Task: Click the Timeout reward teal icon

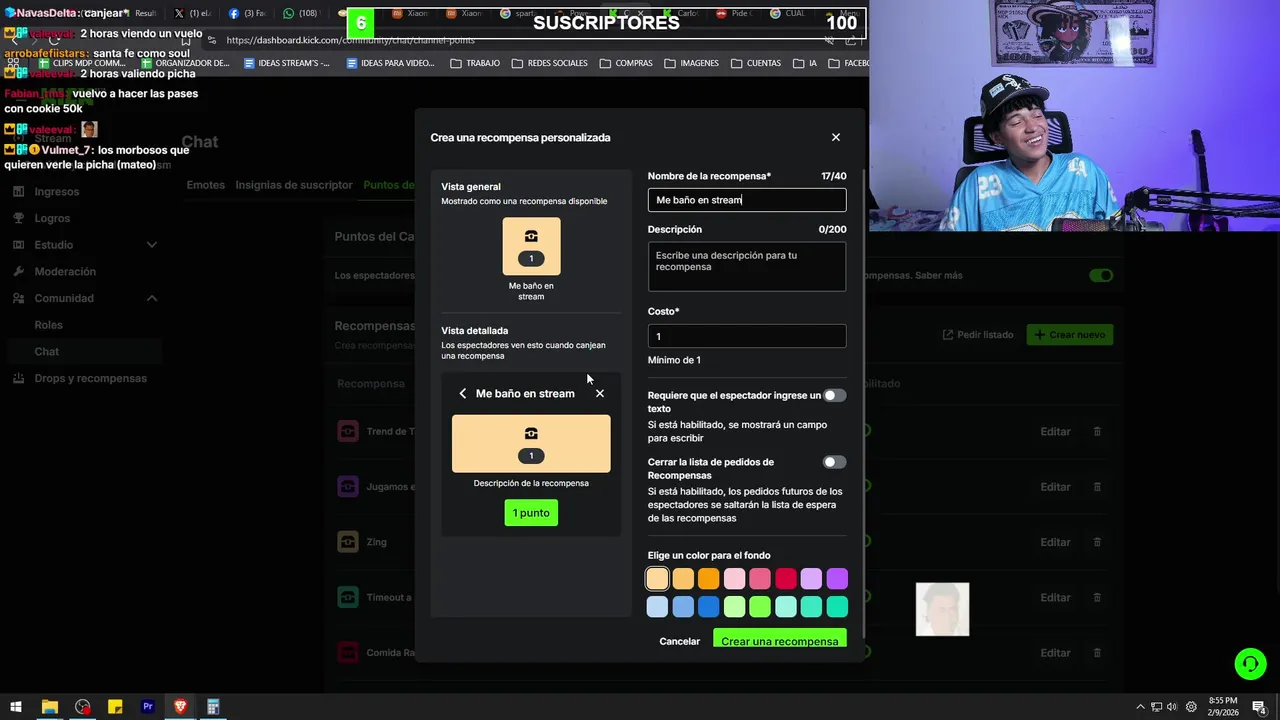Action: pos(348,597)
